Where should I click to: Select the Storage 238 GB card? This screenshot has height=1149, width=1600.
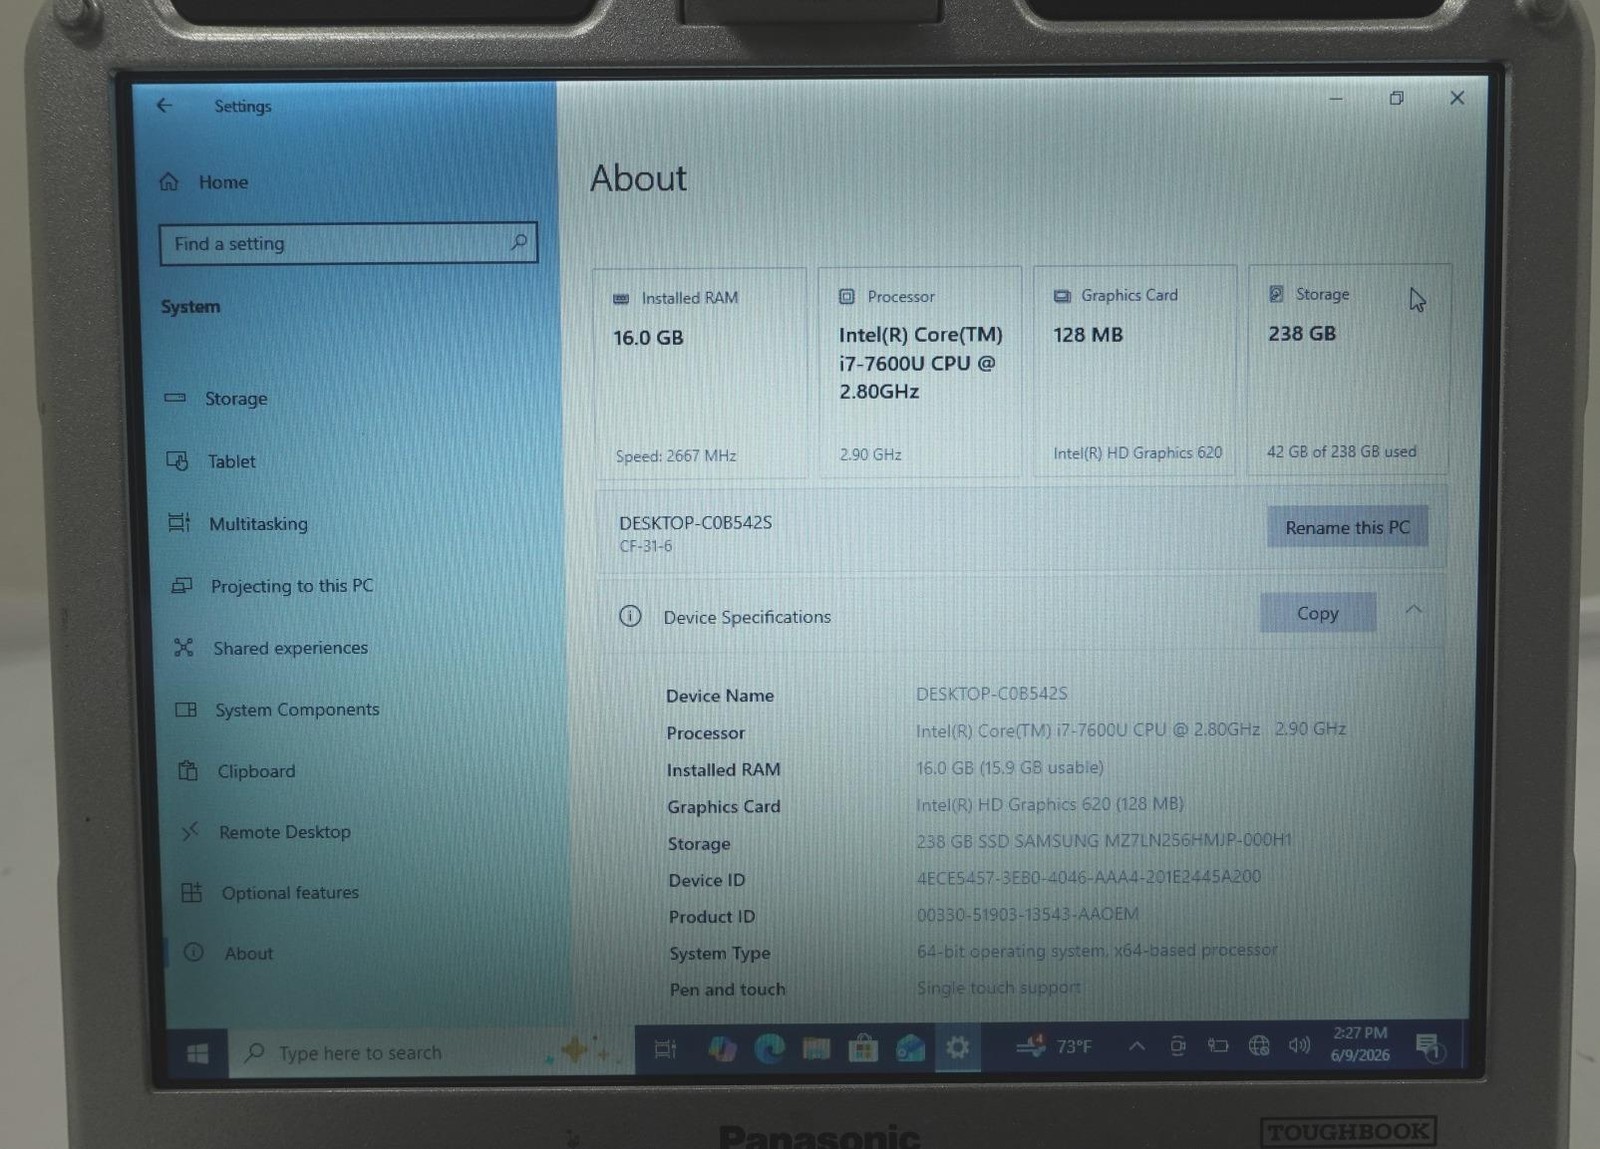click(1350, 368)
